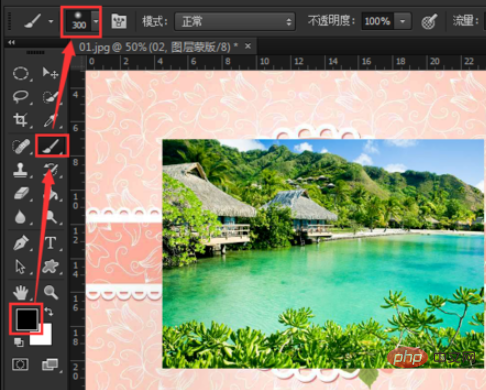Select the Hand tool
The width and height of the screenshot is (486, 390).
(x=21, y=293)
